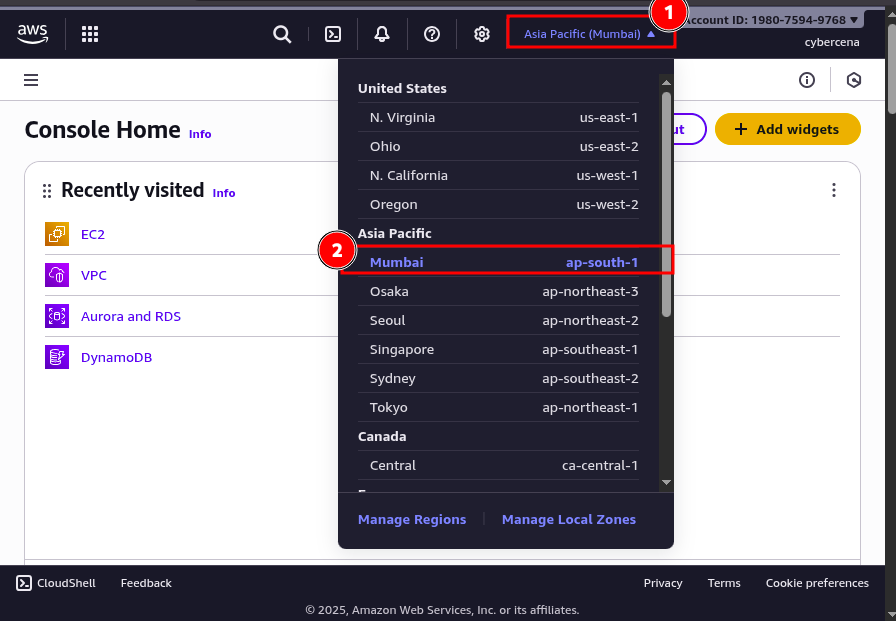Click the Canada group heading
This screenshot has height=621, width=896.
point(382,436)
